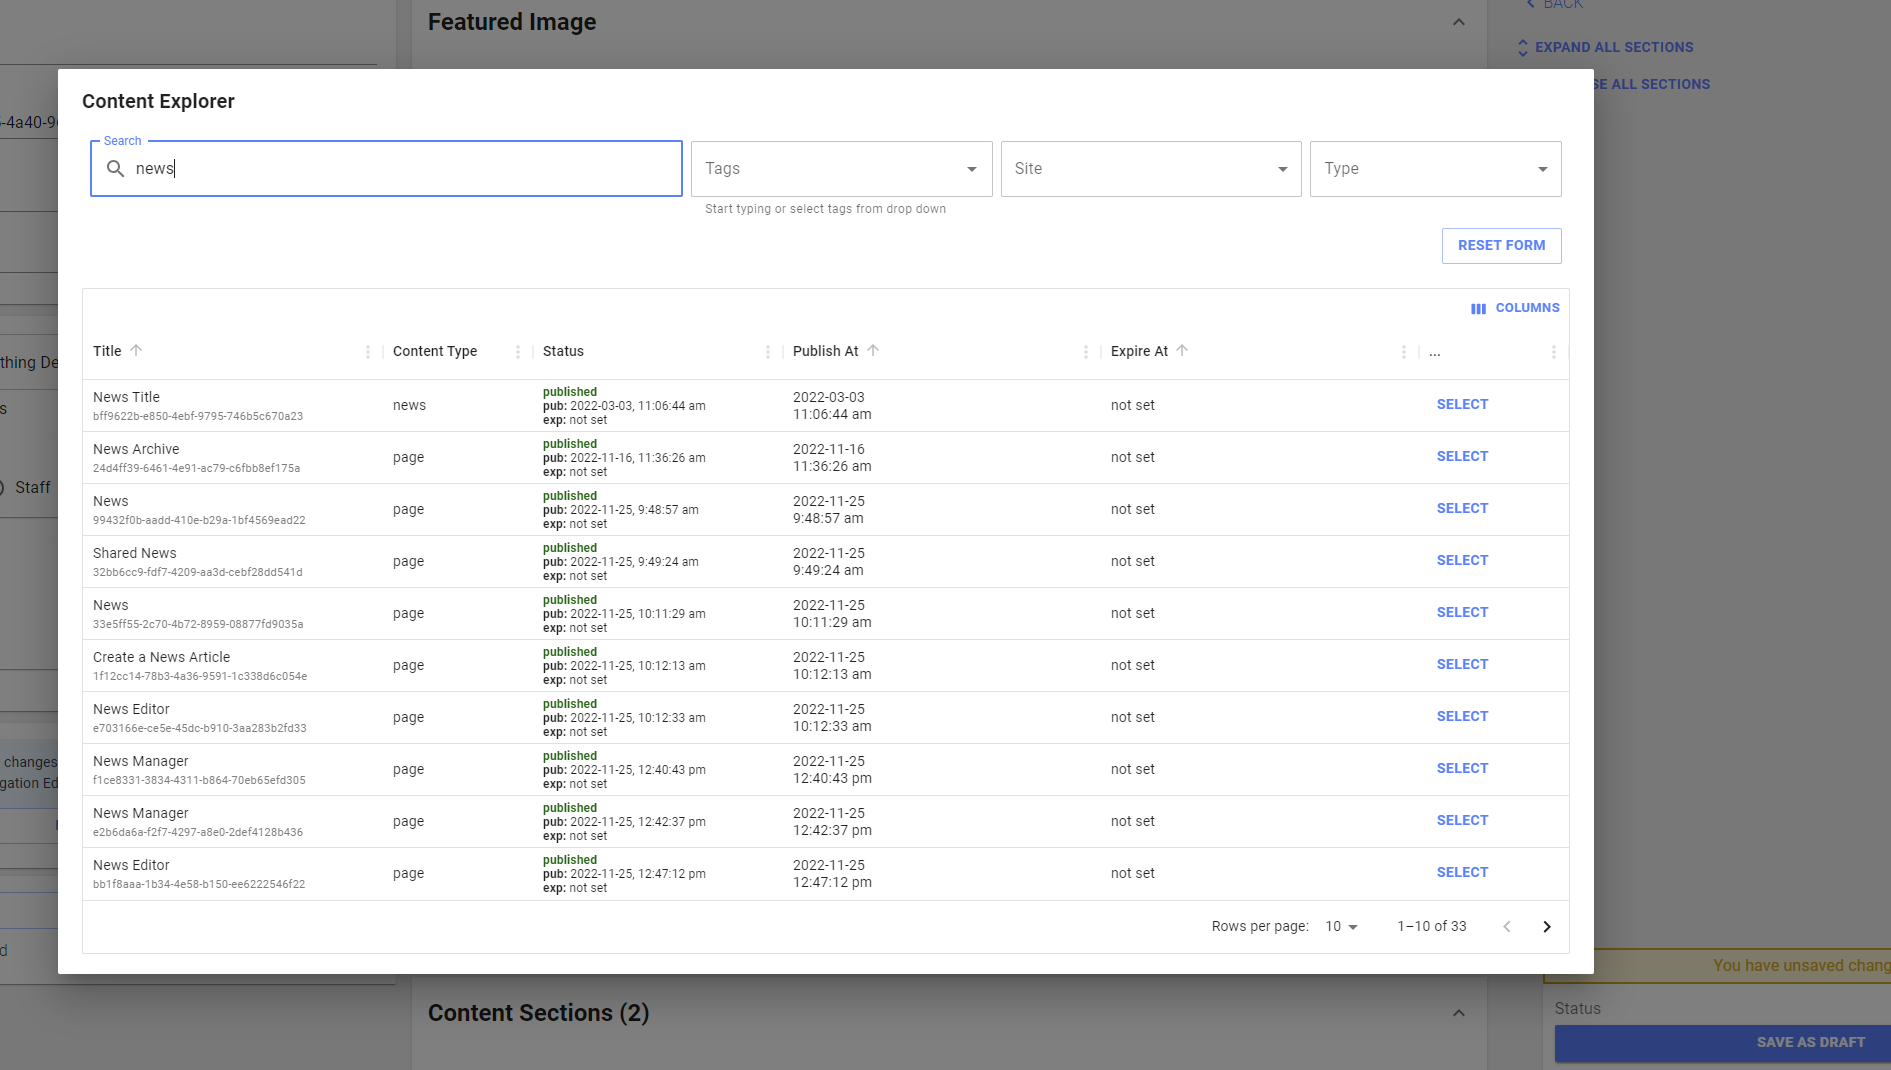The height and width of the screenshot is (1070, 1891).
Task: Open the Columns configuration icon
Action: tap(1479, 308)
